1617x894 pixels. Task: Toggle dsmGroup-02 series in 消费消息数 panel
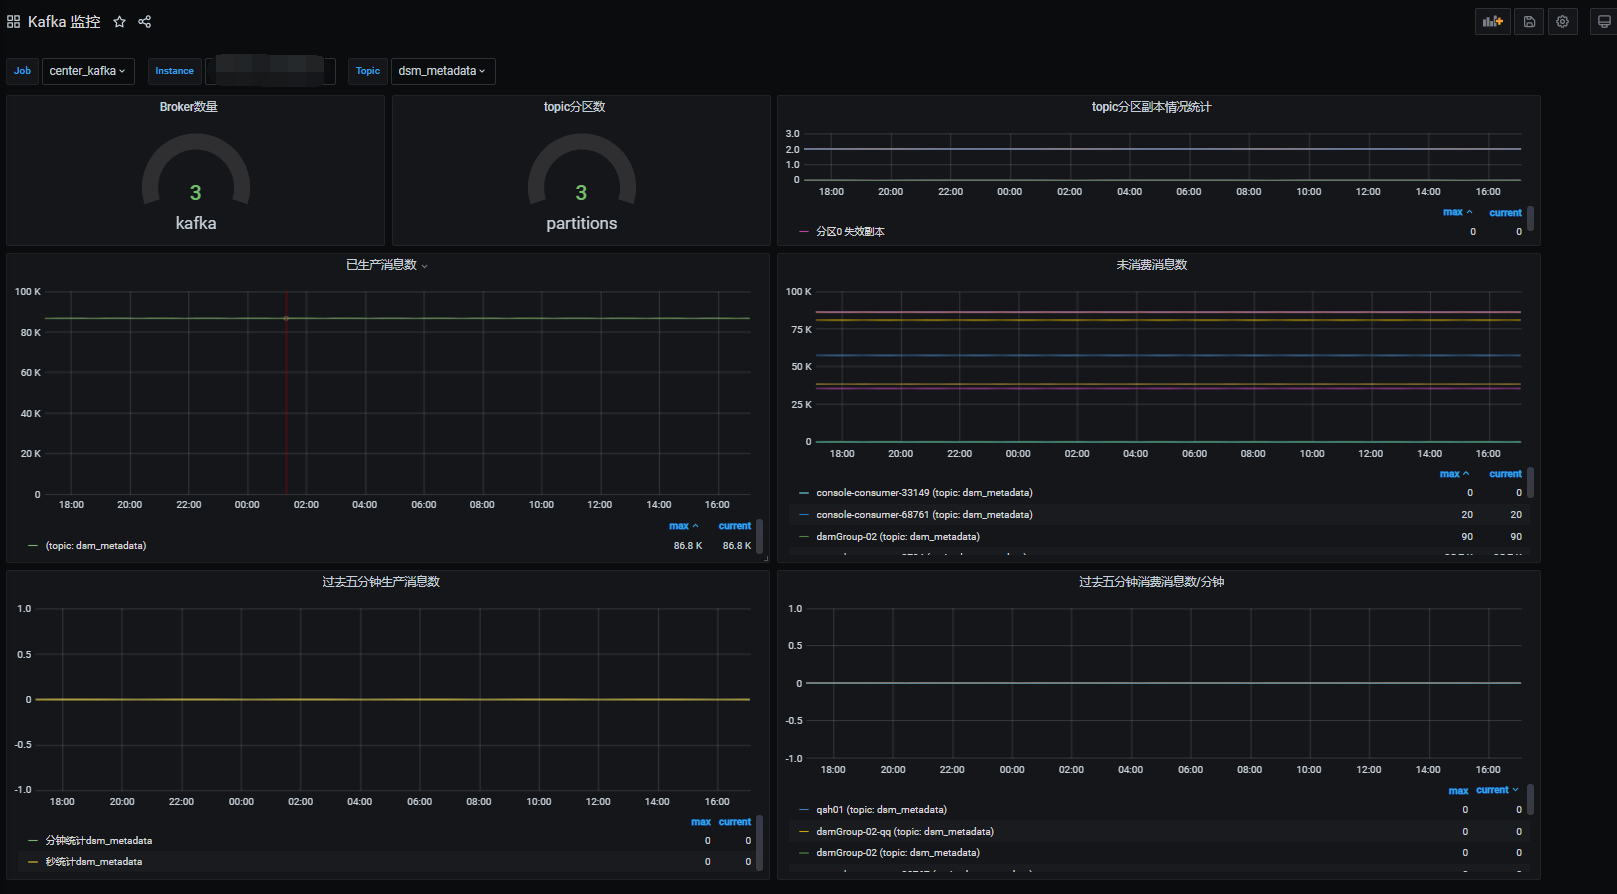(x=898, y=853)
